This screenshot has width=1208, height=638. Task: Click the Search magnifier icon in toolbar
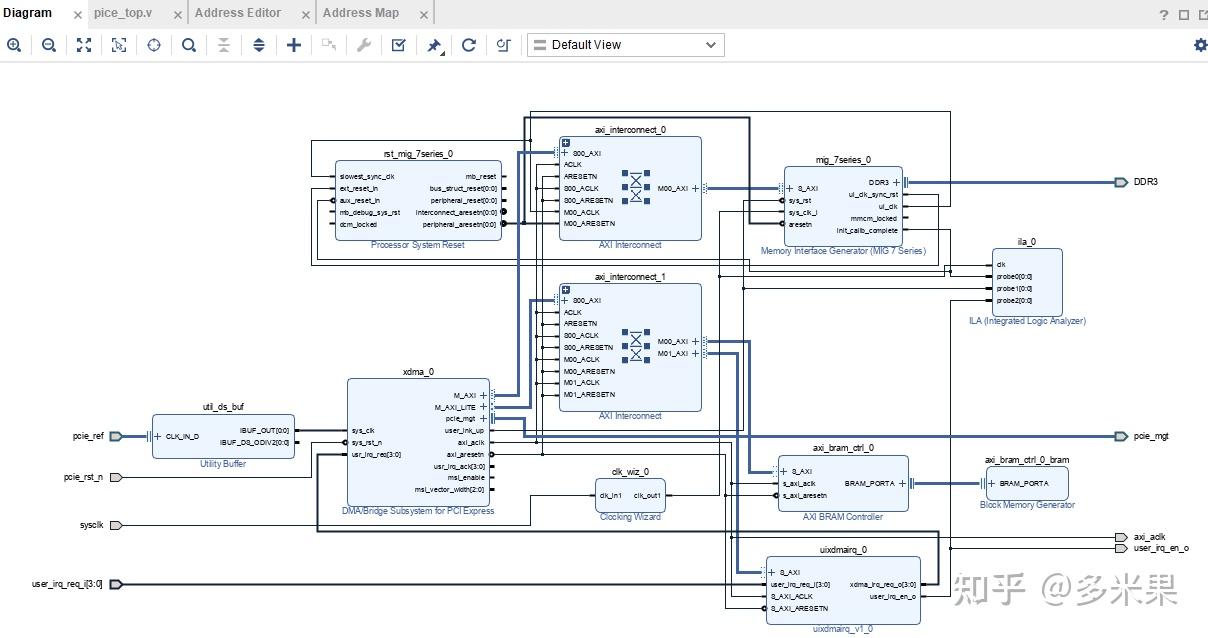(x=189, y=45)
